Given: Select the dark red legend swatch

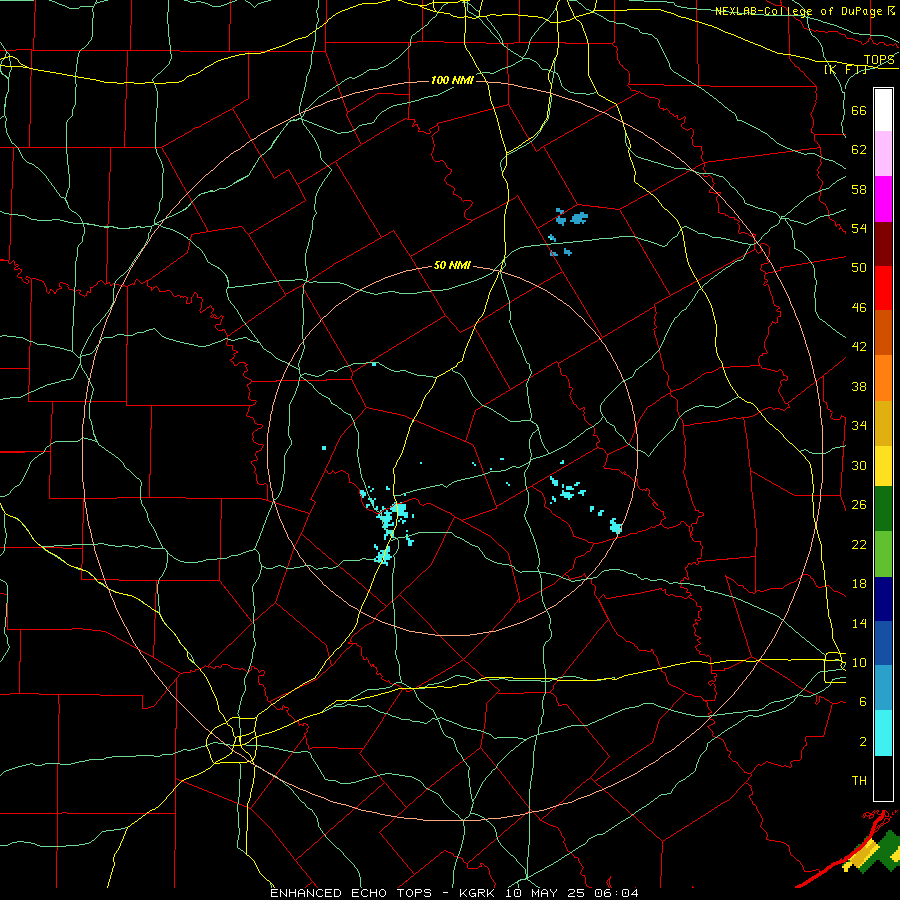Looking at the screenshot, I should [x=883, y=243].
